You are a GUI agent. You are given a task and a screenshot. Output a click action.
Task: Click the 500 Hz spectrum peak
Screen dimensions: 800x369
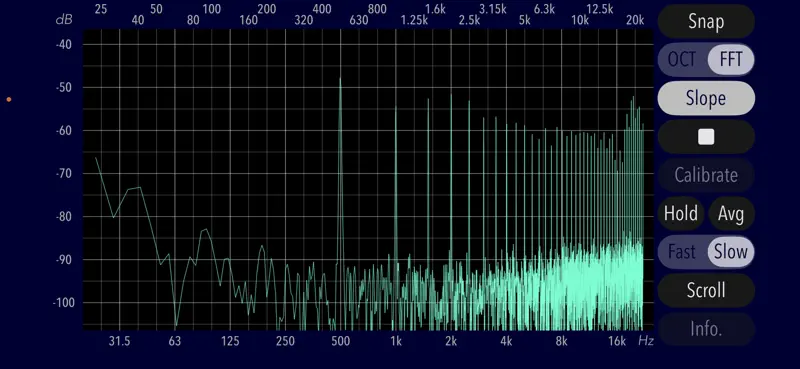[340, 78]
